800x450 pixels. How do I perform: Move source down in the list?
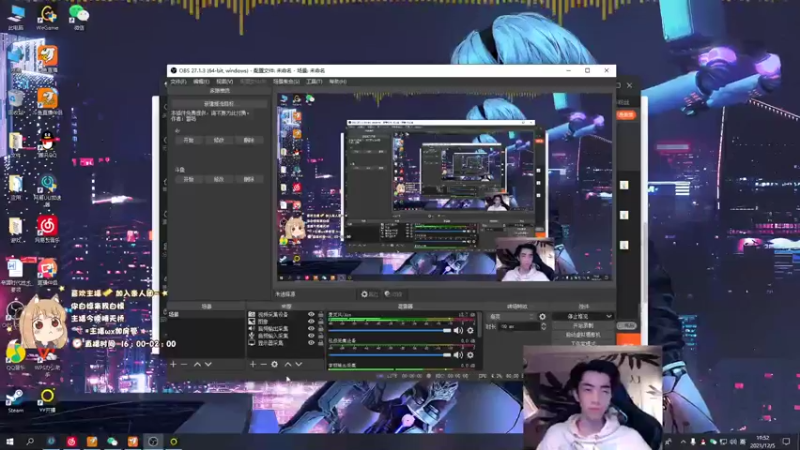(x=299, y=364)
